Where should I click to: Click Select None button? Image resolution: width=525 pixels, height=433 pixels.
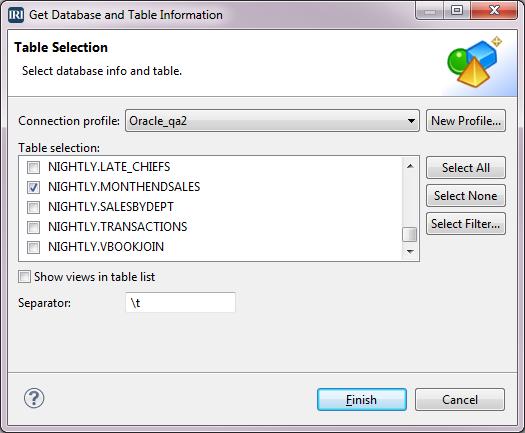coord(466,196)
